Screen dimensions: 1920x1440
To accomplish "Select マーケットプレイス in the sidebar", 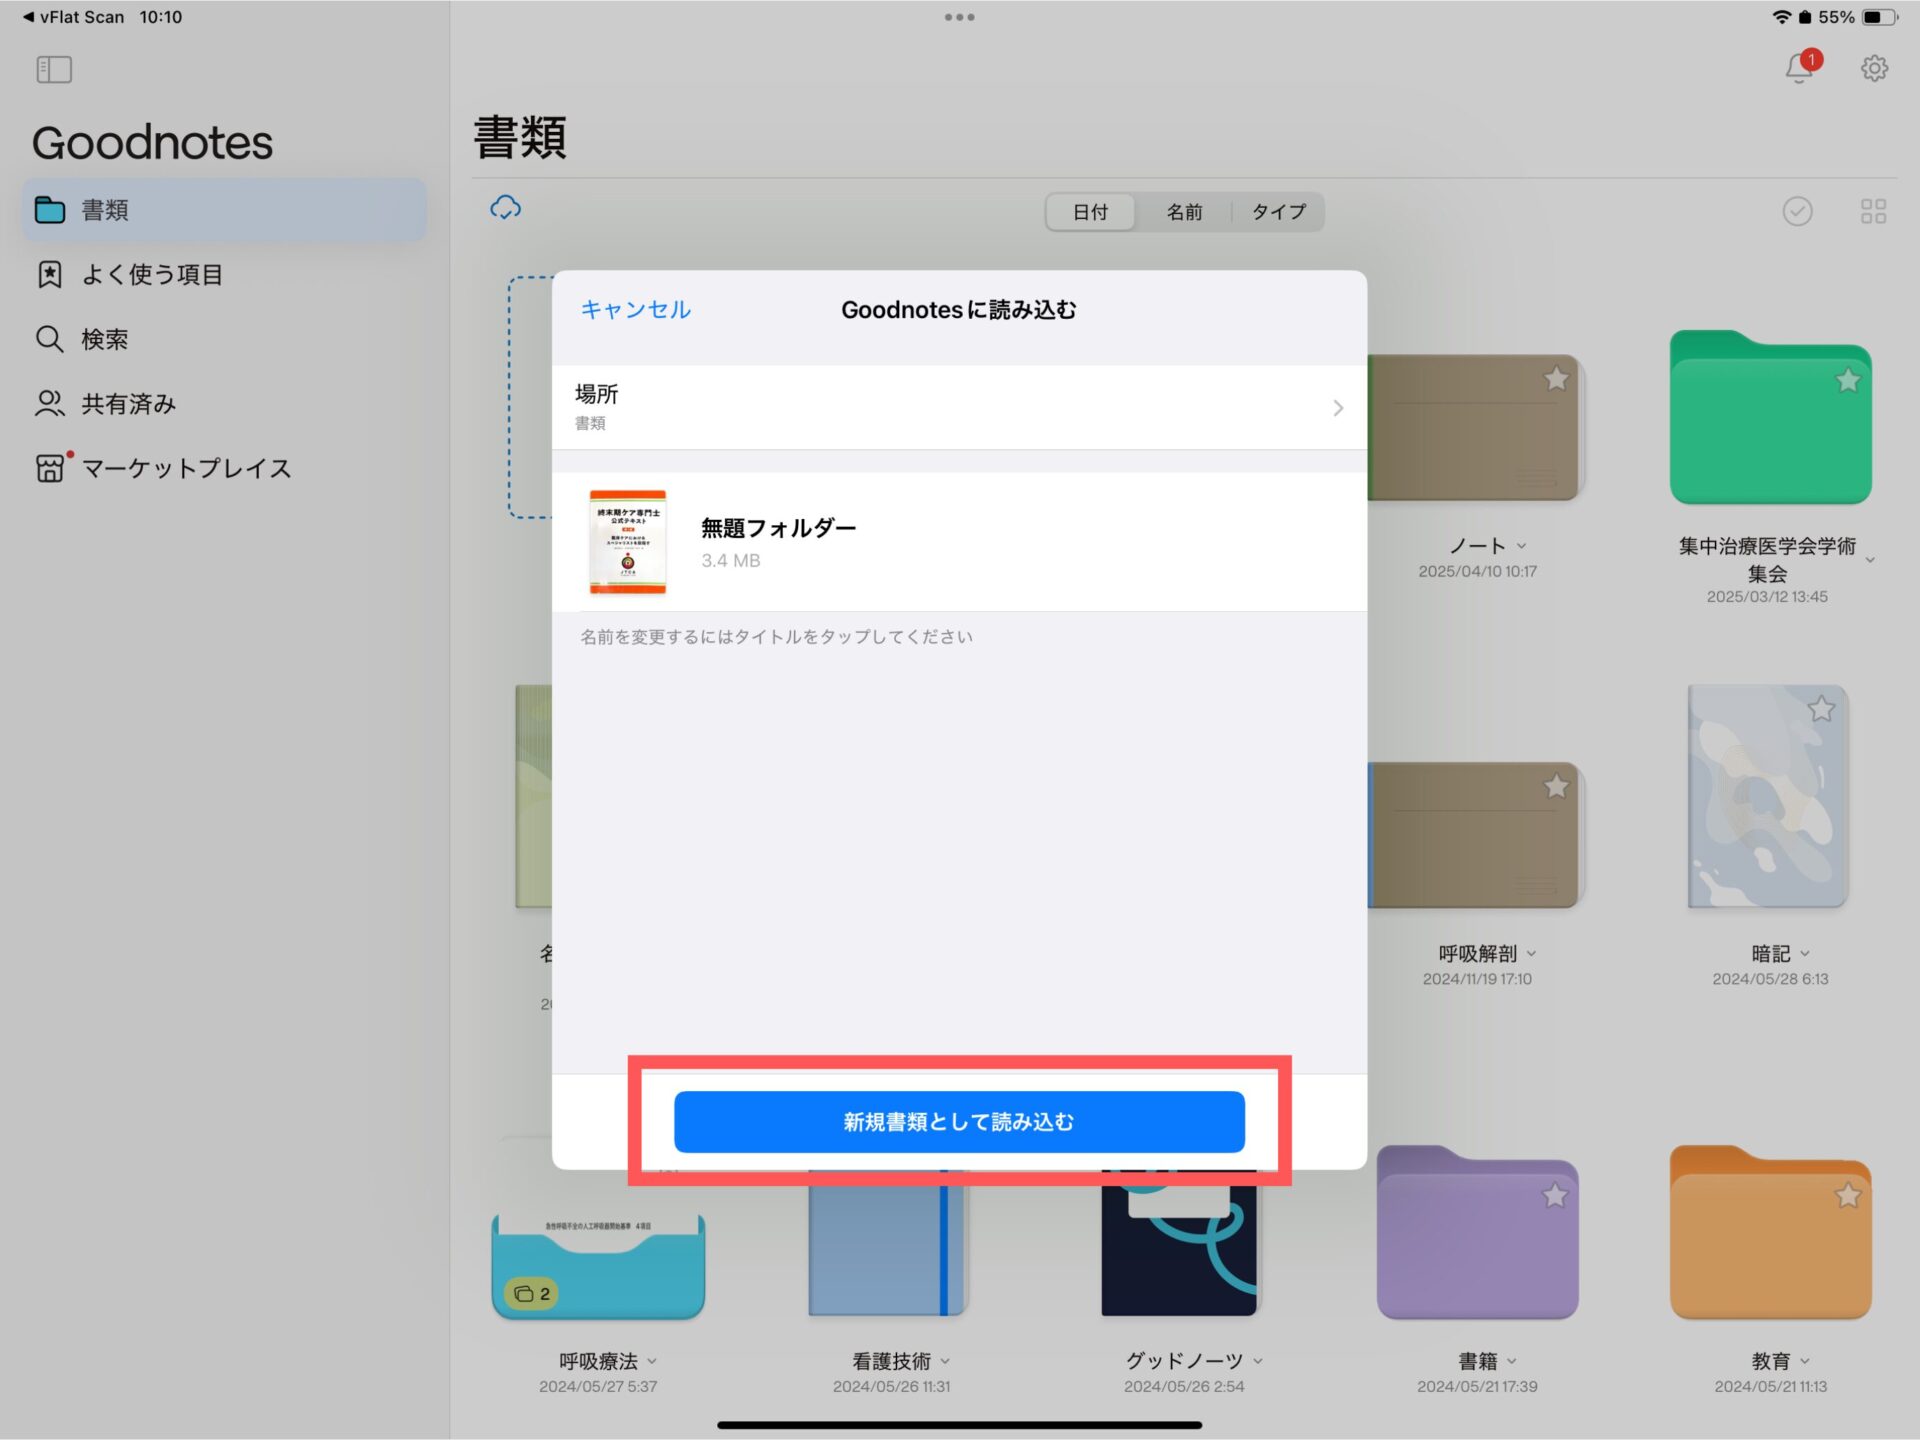I will click(224, 468).
